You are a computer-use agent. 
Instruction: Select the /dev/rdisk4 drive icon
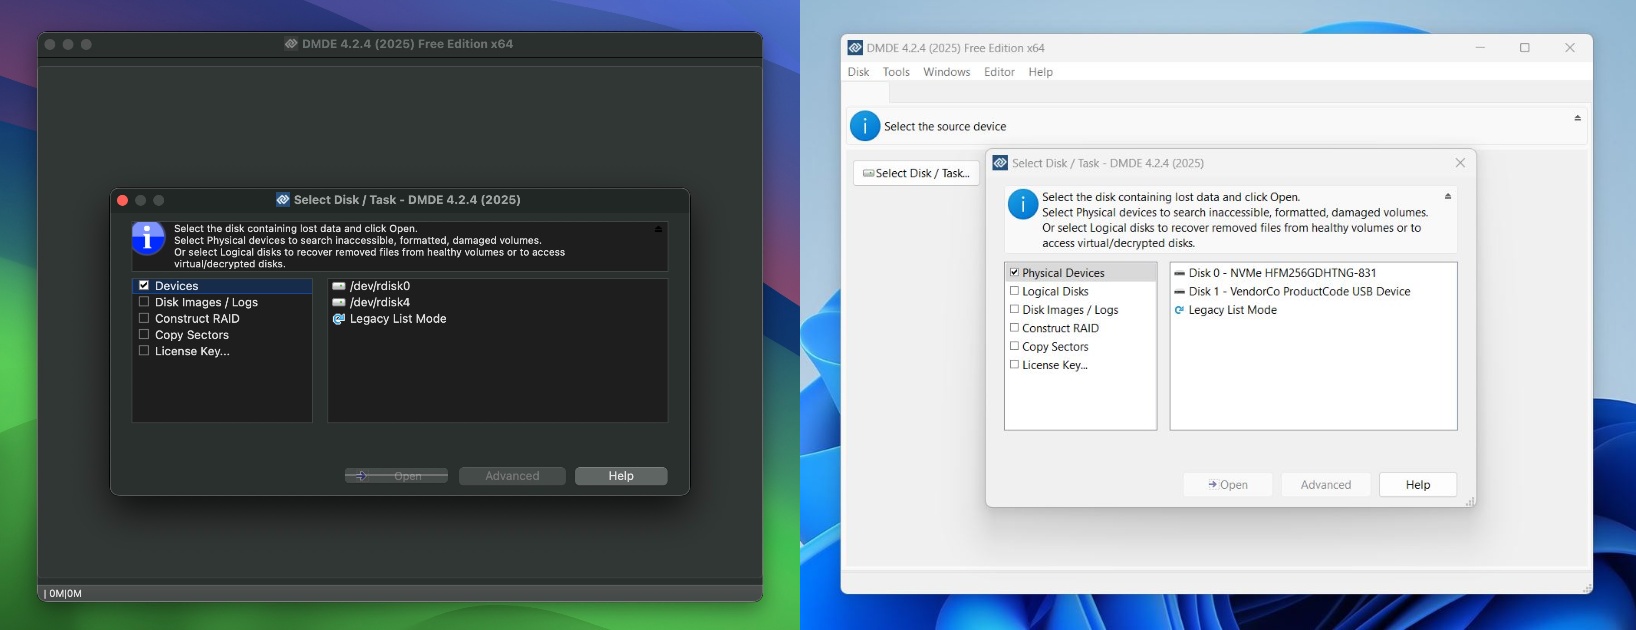point(339,302)
